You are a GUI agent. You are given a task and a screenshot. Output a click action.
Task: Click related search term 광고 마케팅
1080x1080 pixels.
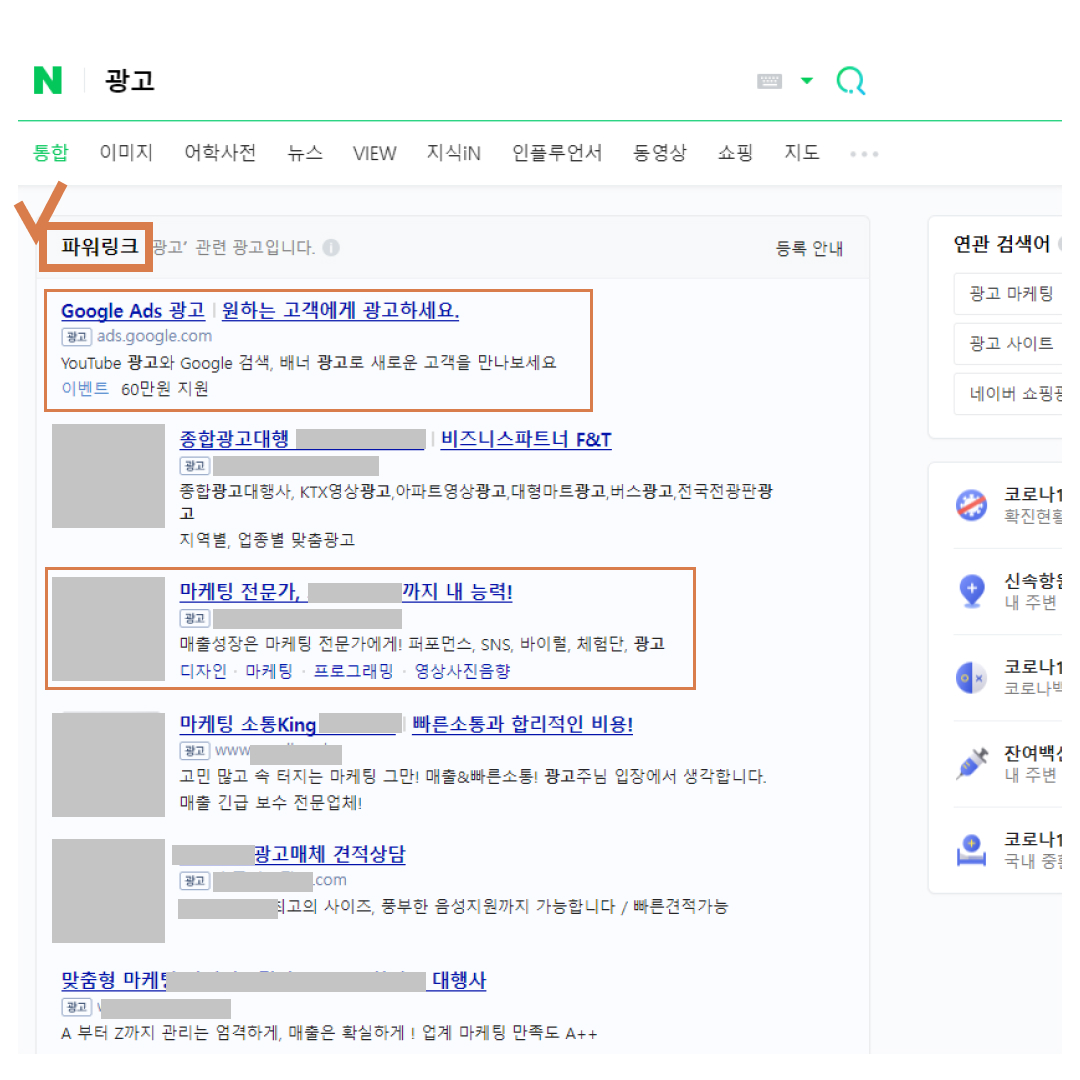(1013, 294)
